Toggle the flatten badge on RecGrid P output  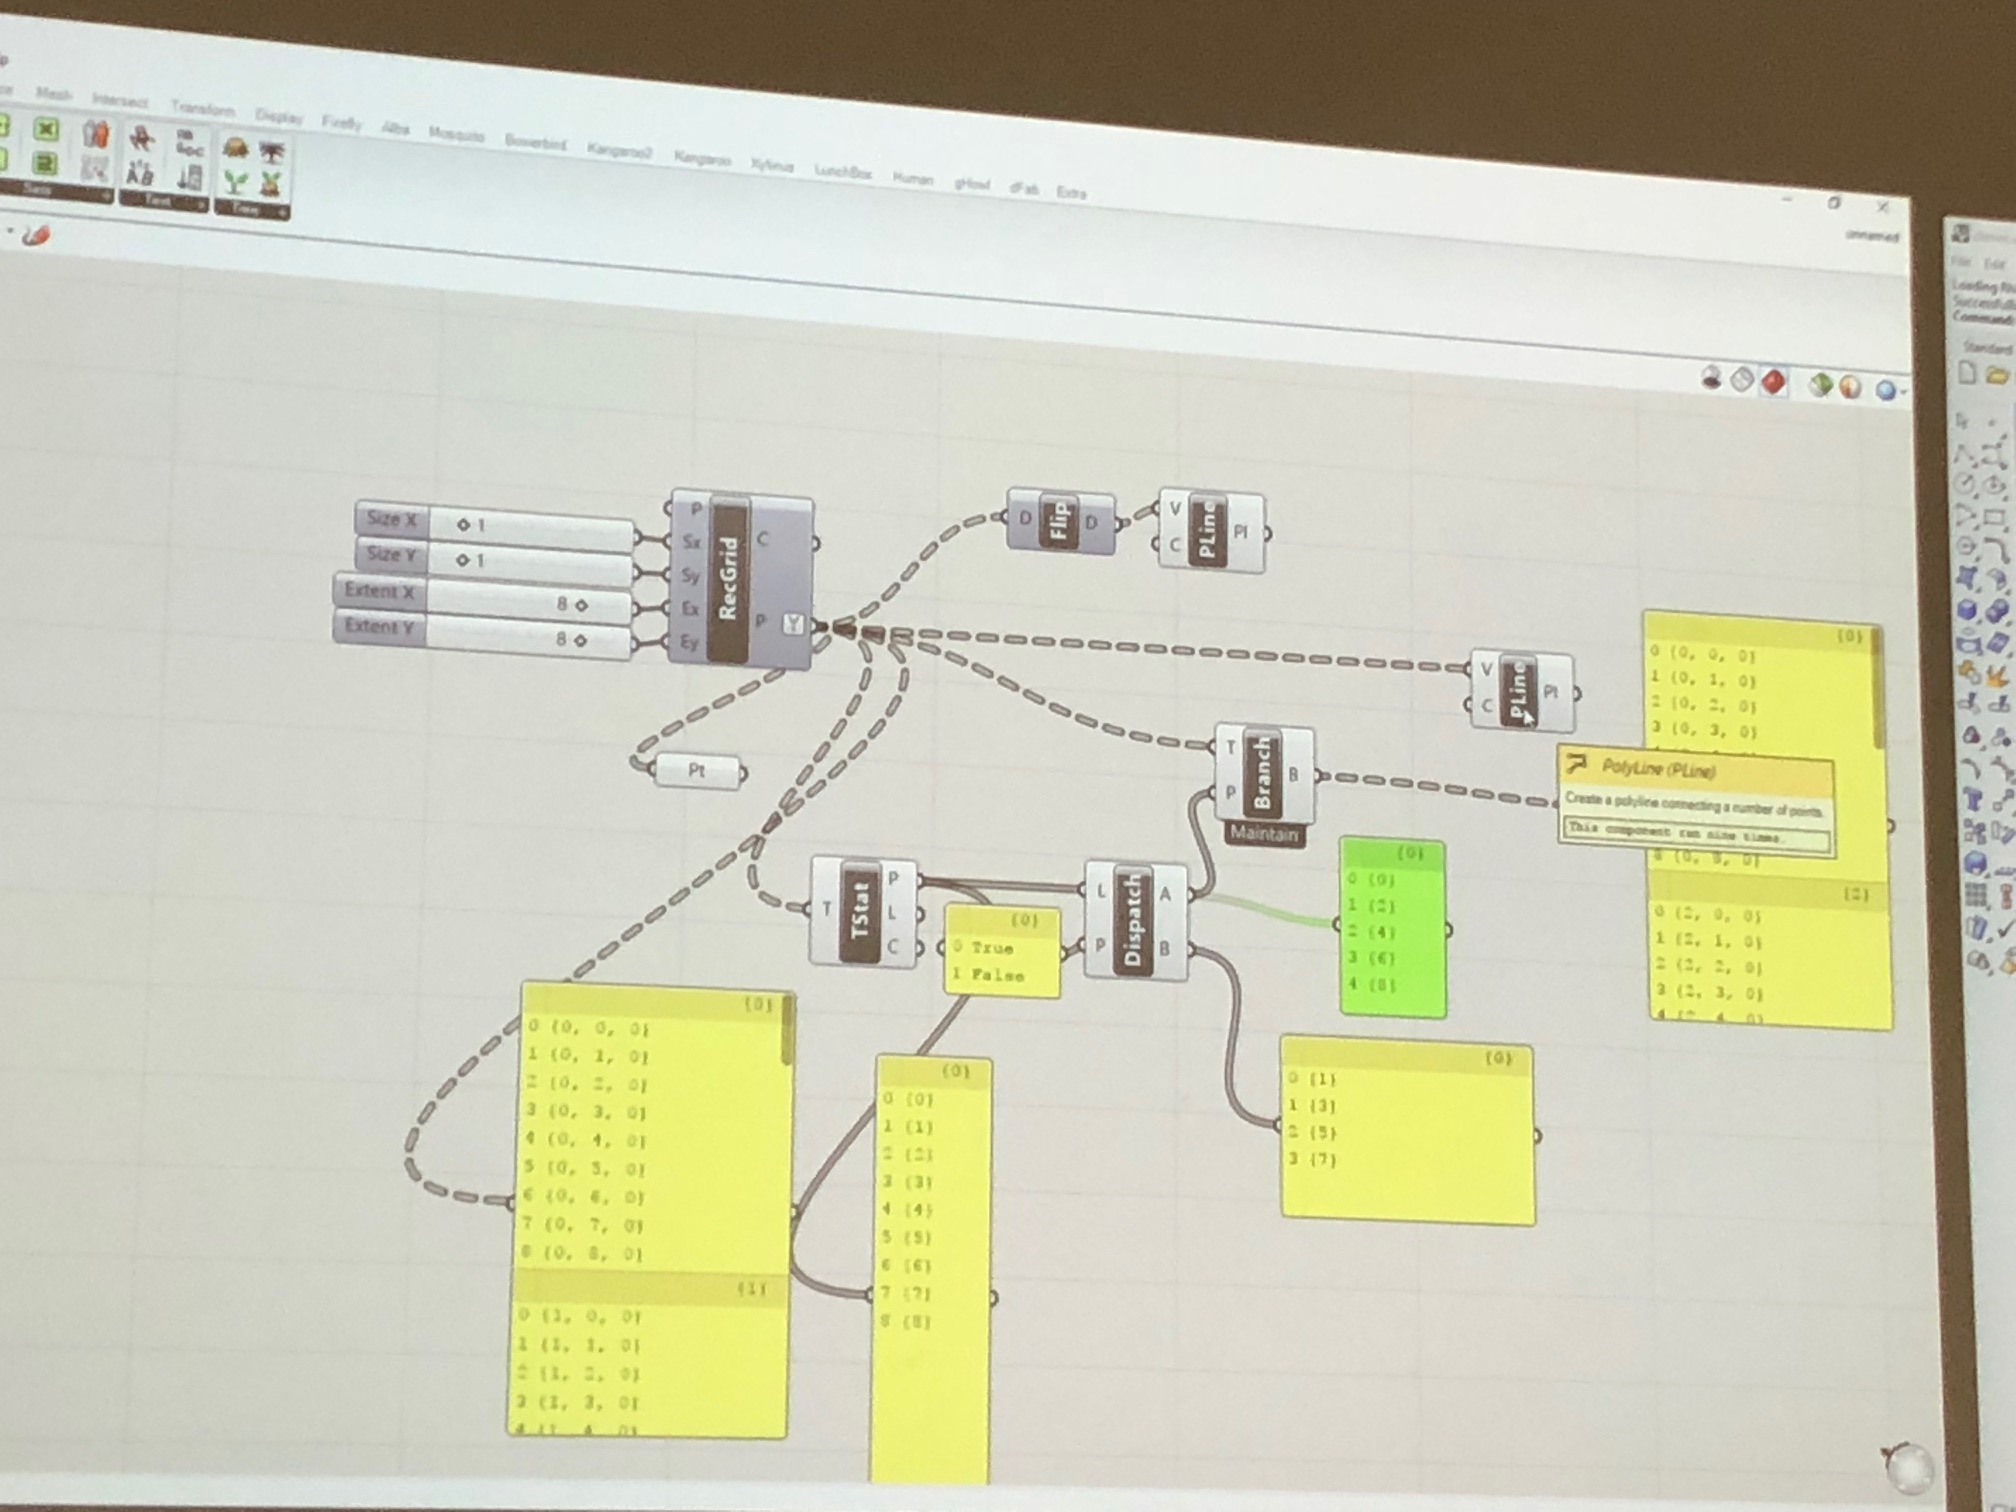coord(793,624)
